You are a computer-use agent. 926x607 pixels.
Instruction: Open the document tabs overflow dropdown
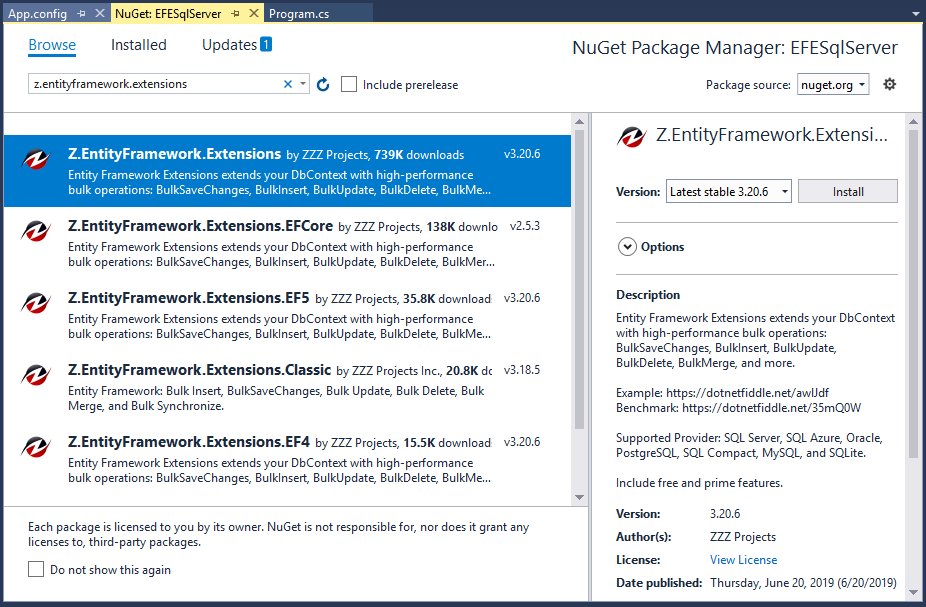[915, 14]
